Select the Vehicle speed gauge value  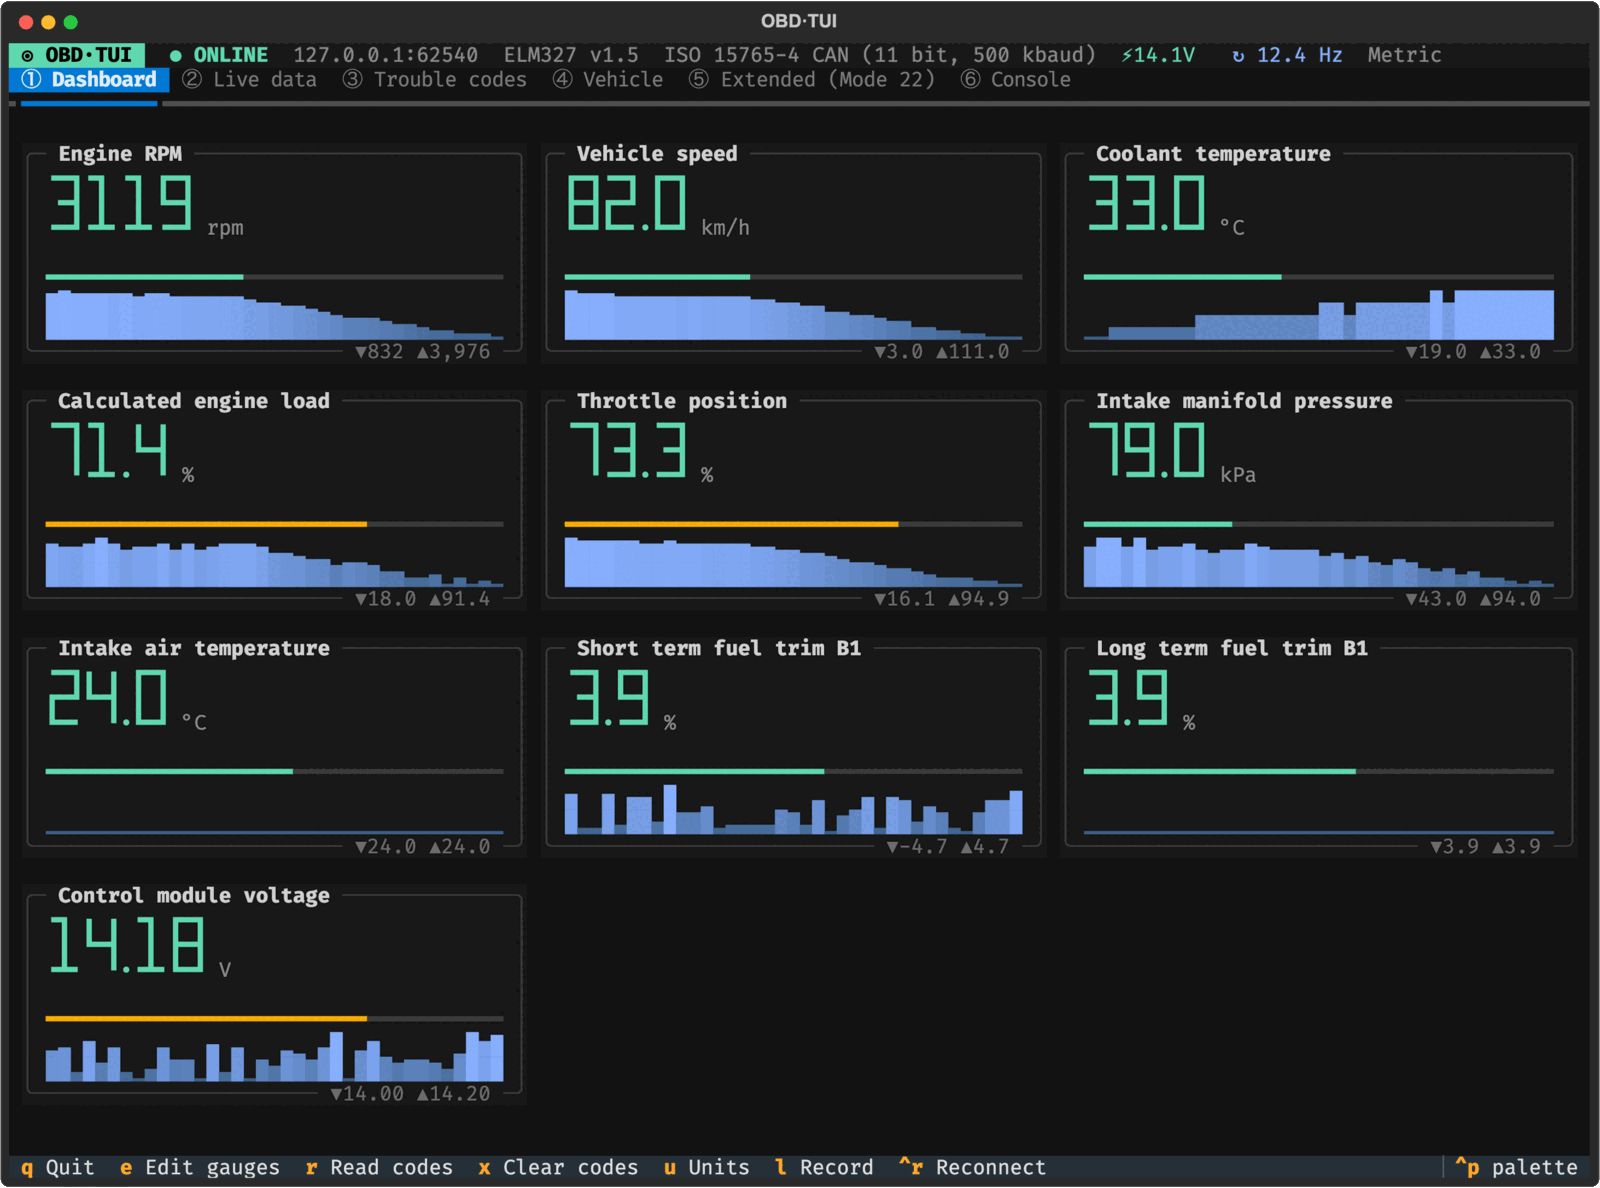[627, 203]
